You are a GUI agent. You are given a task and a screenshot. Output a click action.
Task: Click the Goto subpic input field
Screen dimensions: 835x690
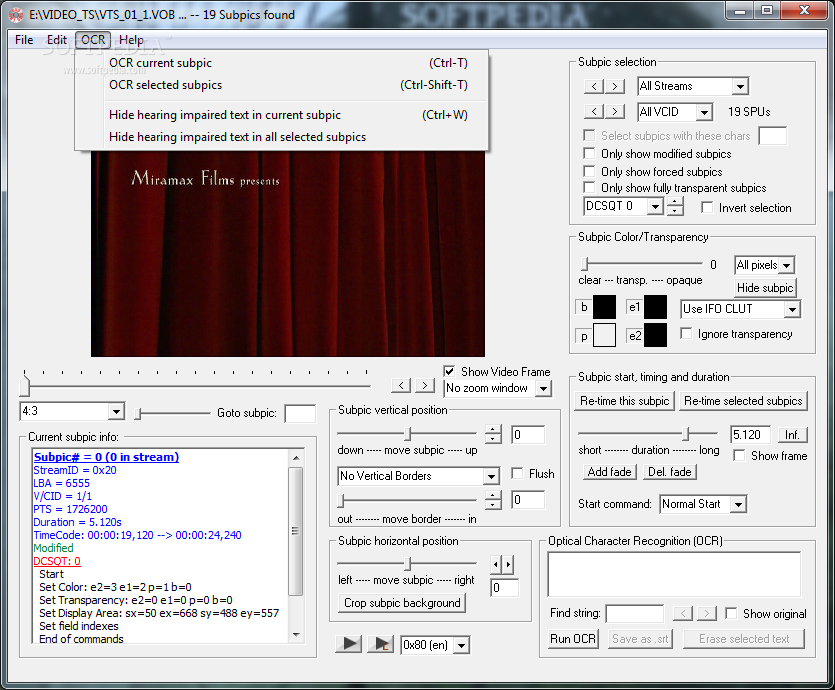[x=300, y=413]
